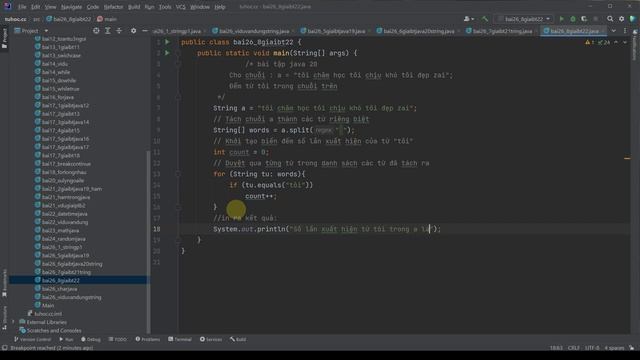Open user account dropdown arrow
Viewport: 640px width, 360px height.
pos(473,19)
